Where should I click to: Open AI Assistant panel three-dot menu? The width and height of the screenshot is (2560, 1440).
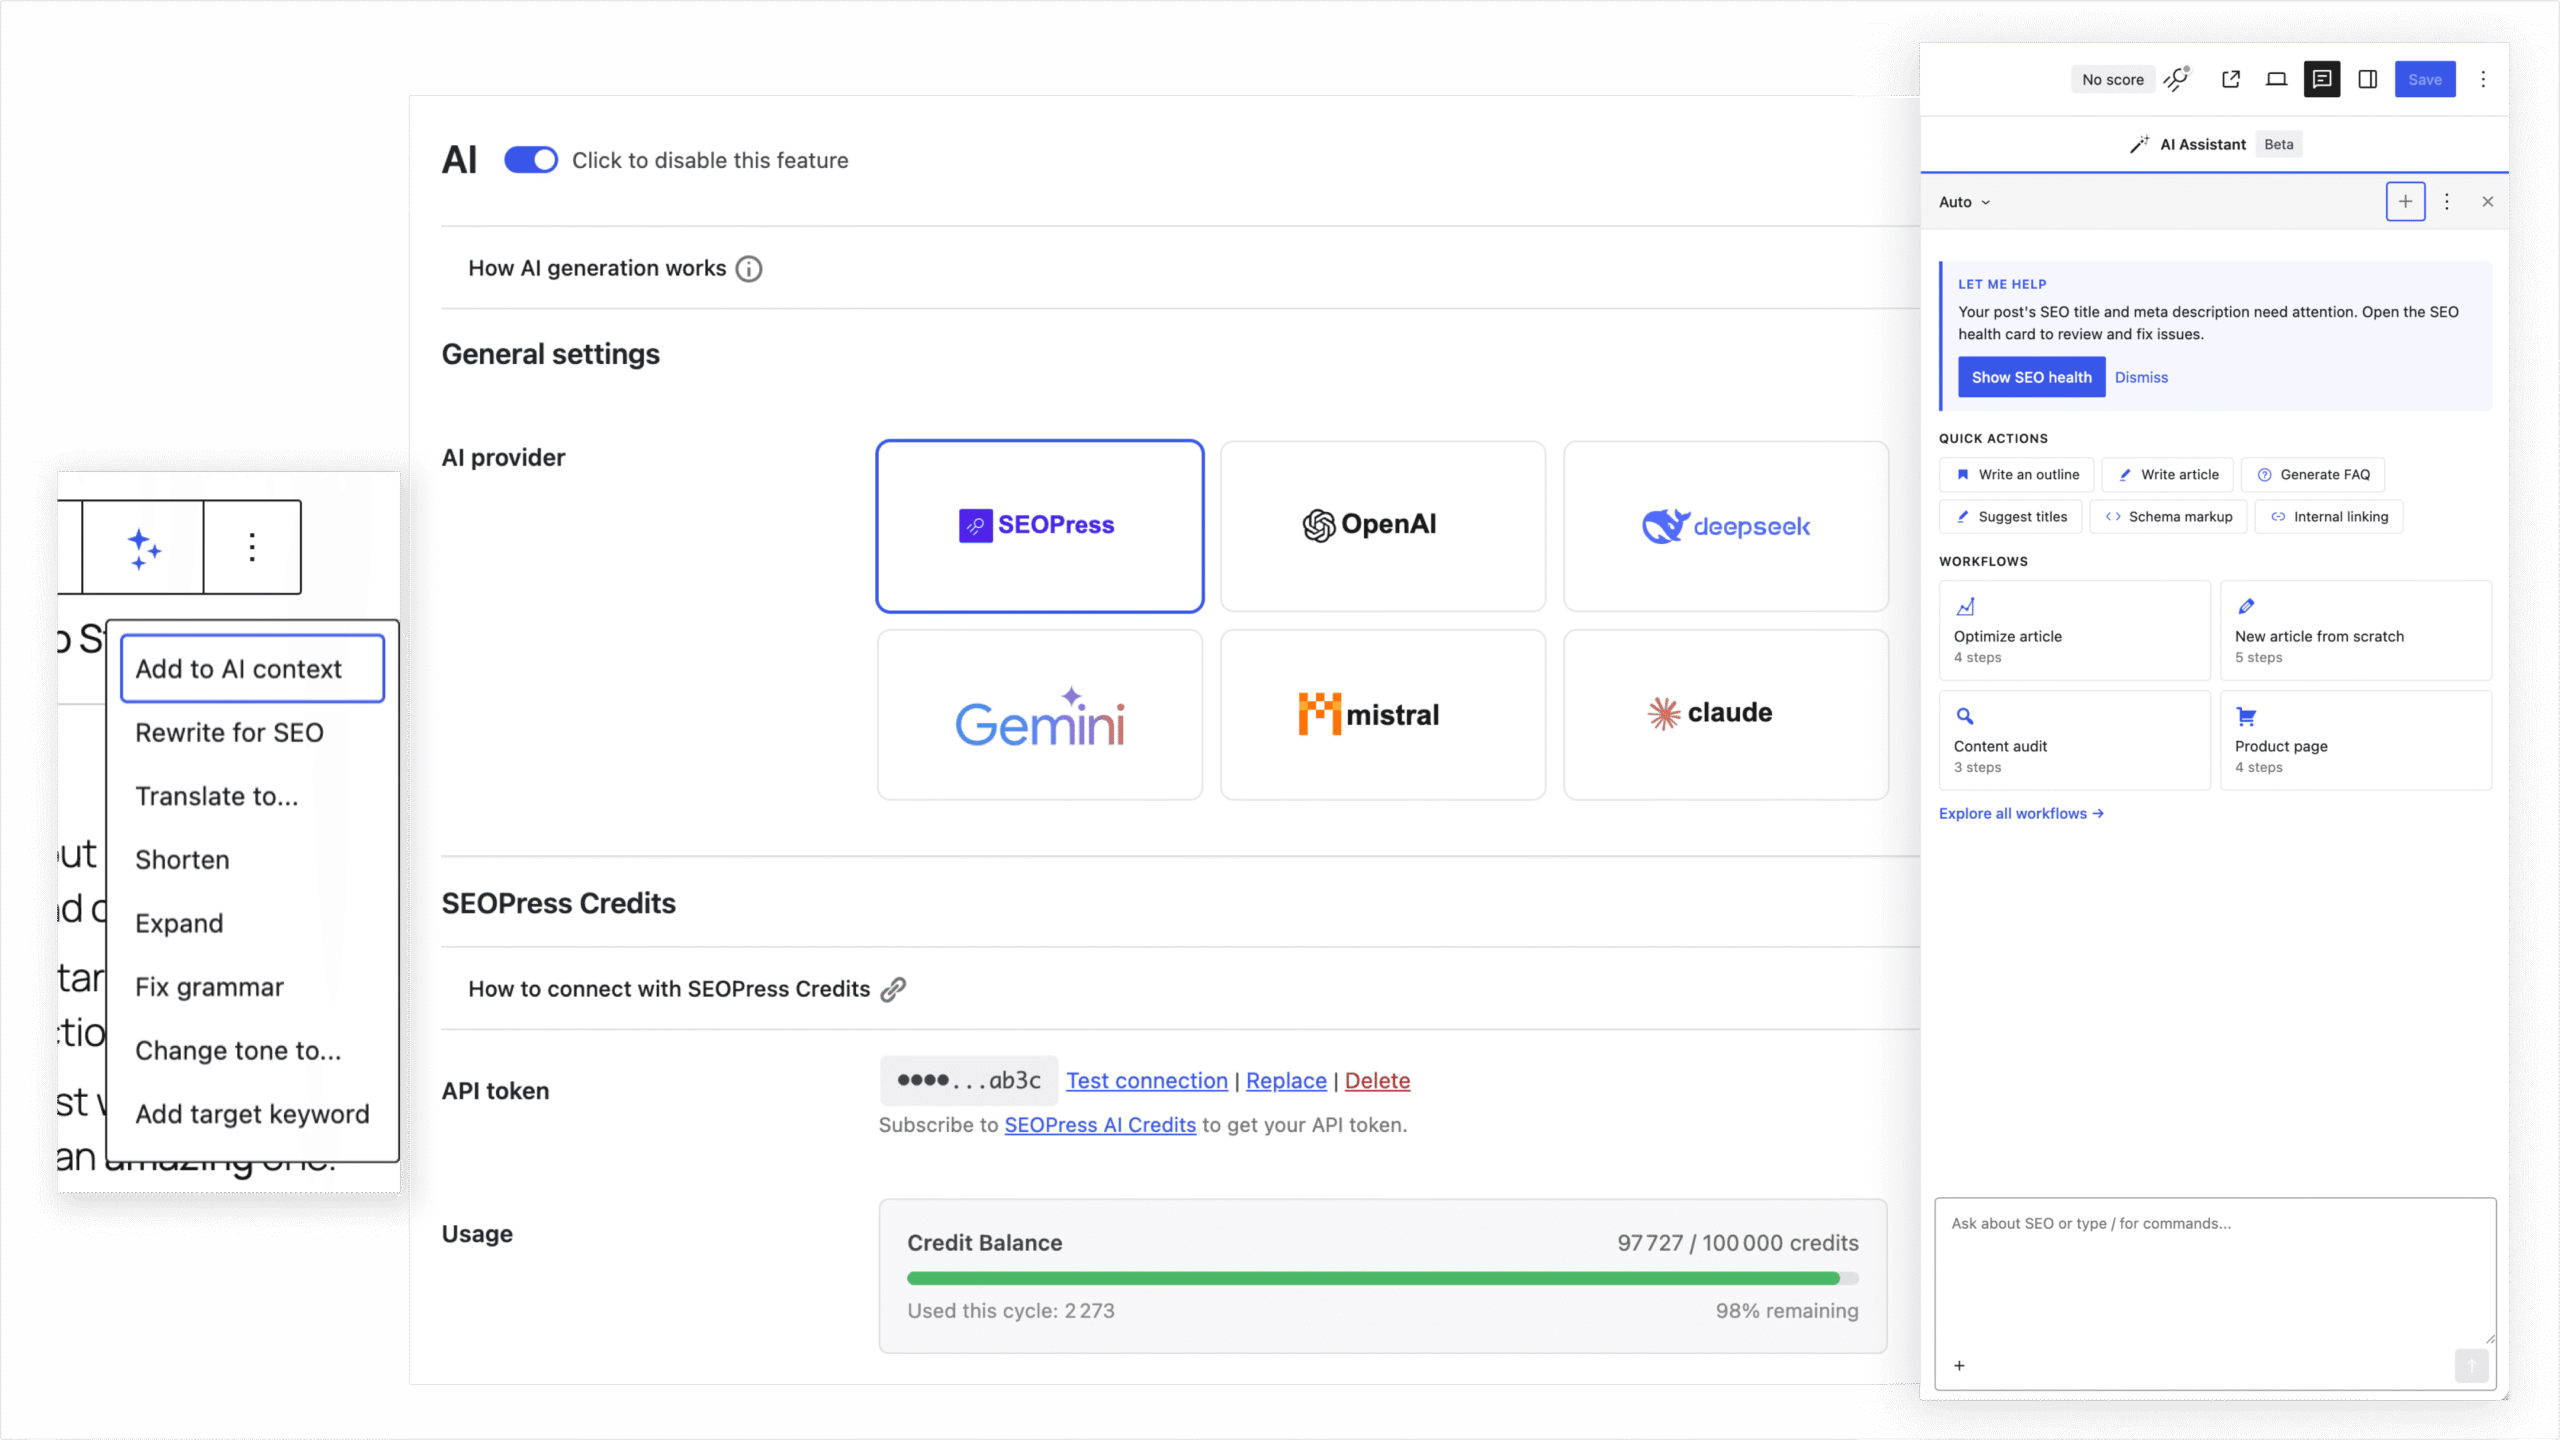point(2447,201)
